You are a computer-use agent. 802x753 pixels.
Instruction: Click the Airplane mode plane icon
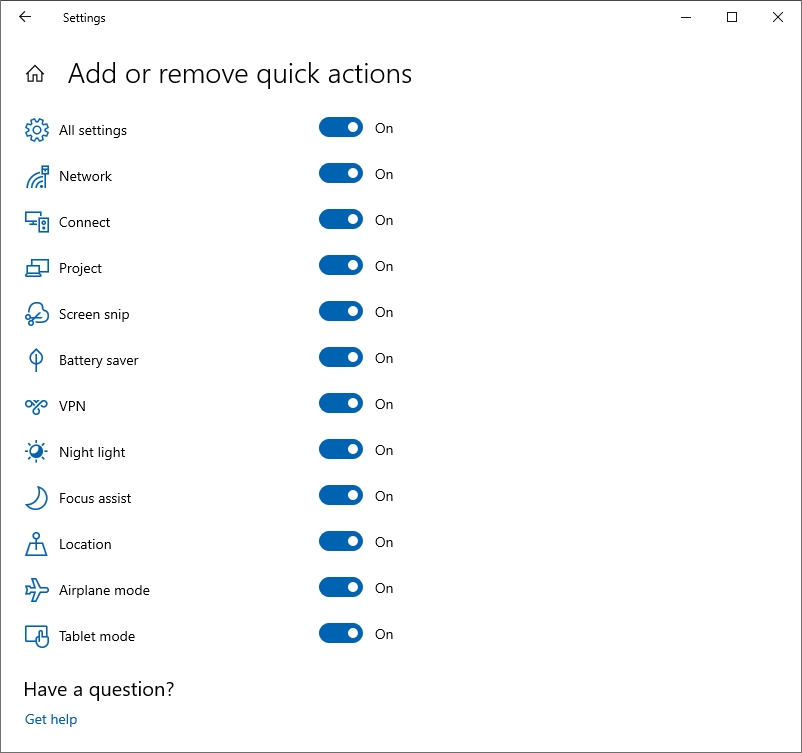click(x=37, y=590)
